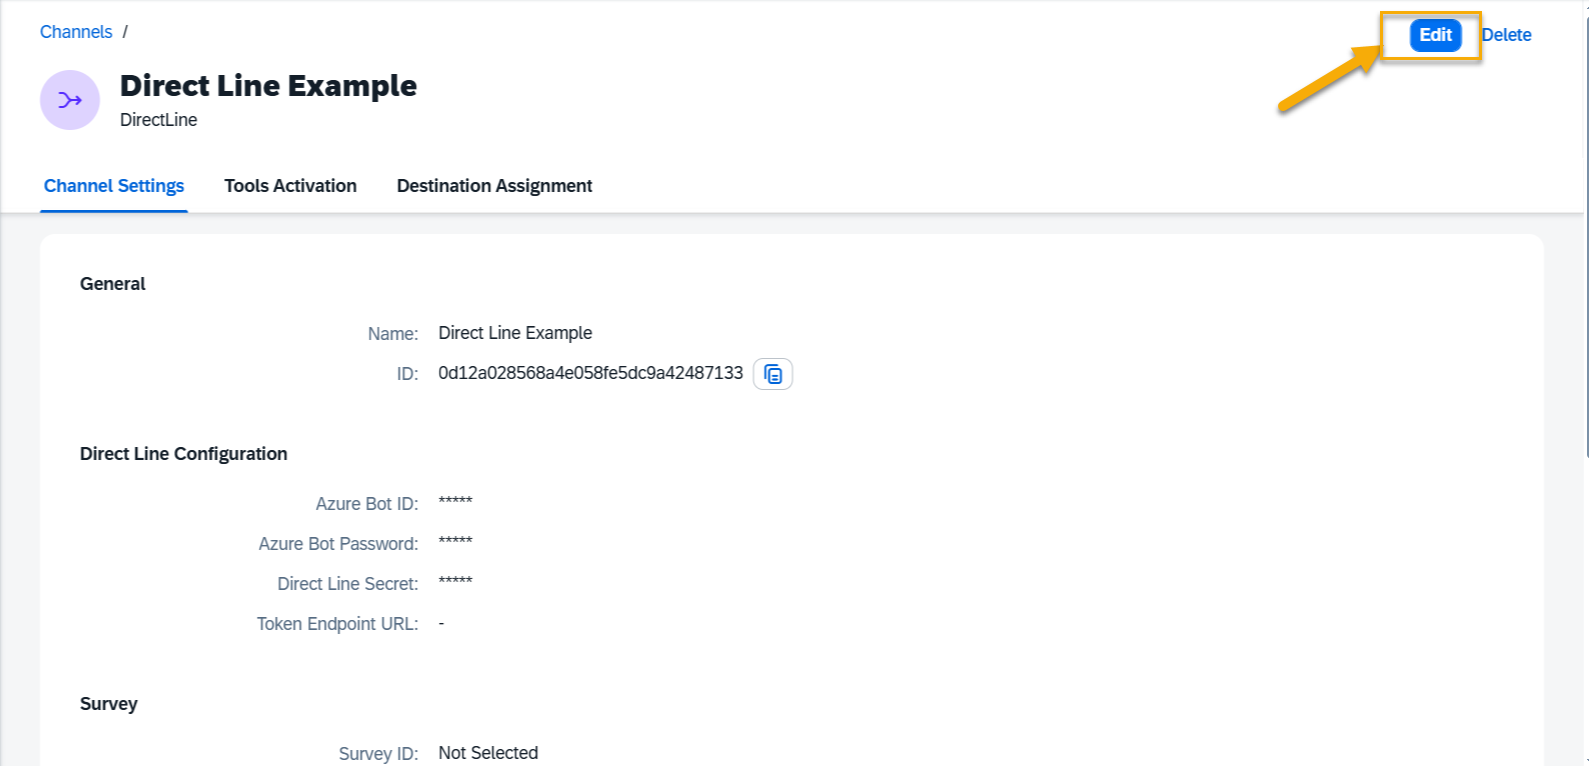Delete the Direct Line Example channel
The width and height of the screenshot is (1589, 766).
point(1506,35)
